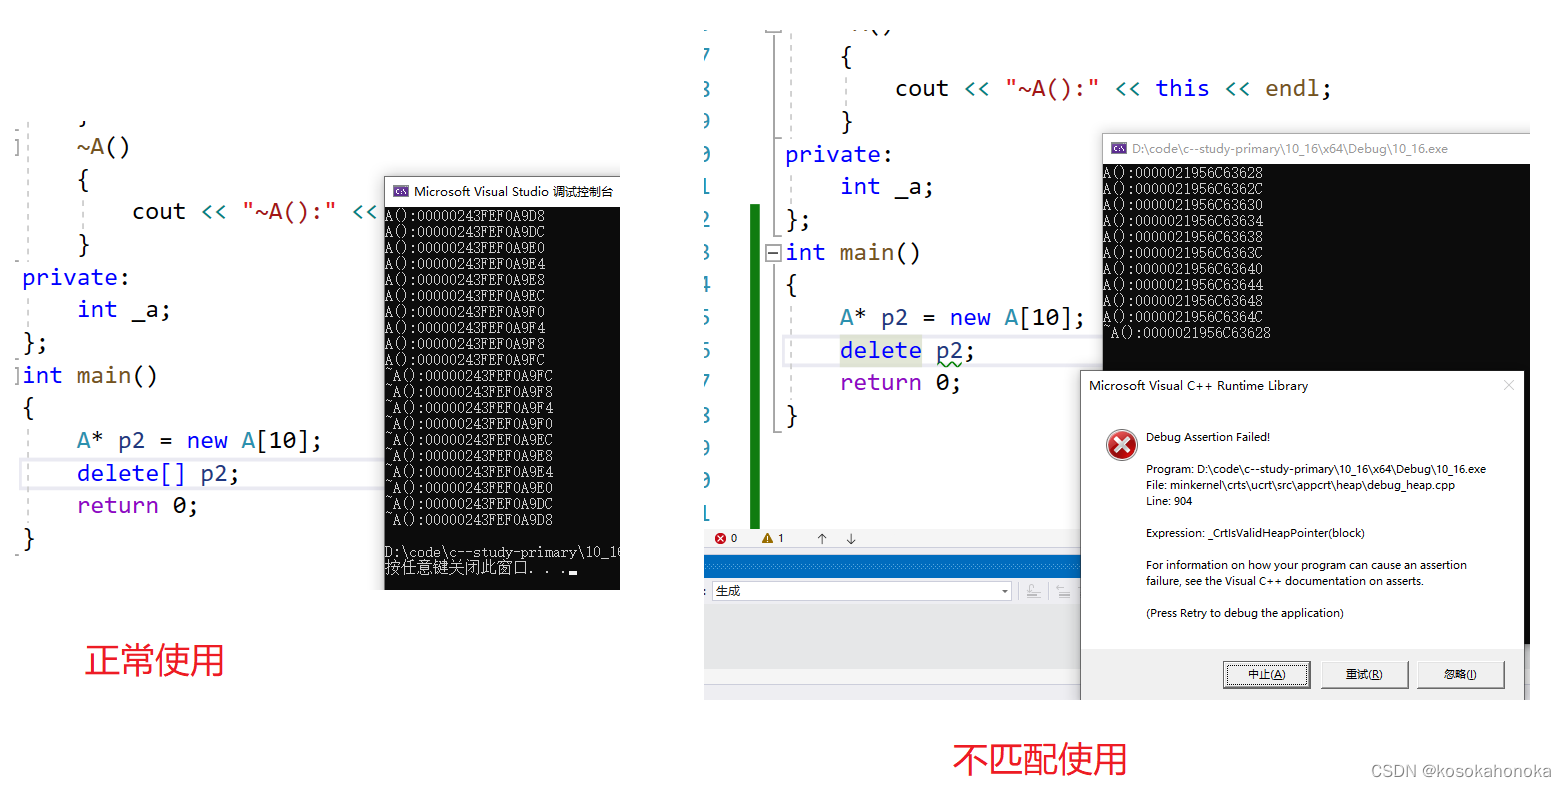This screenshot has width=1566, height=787.
Task: Open the 生成 output source dropdown
Action: (x=862, y=591)
